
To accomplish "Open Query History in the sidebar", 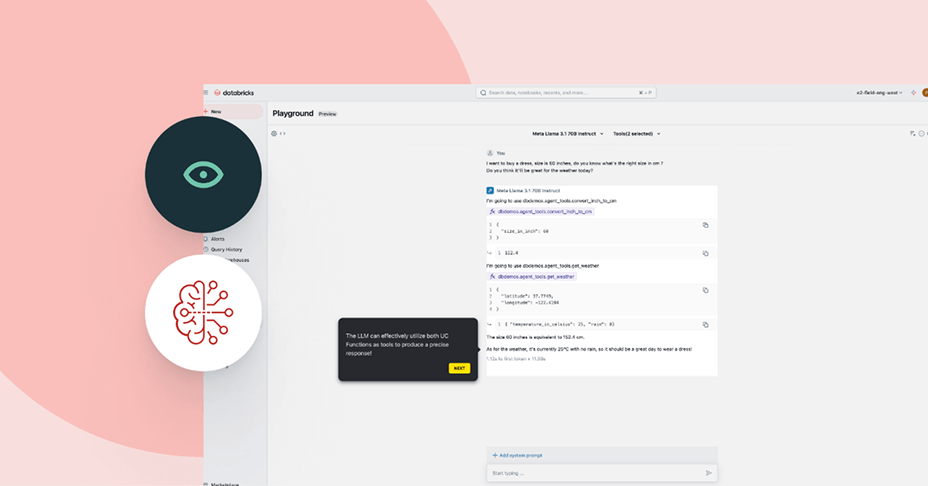I will point(223,250).
